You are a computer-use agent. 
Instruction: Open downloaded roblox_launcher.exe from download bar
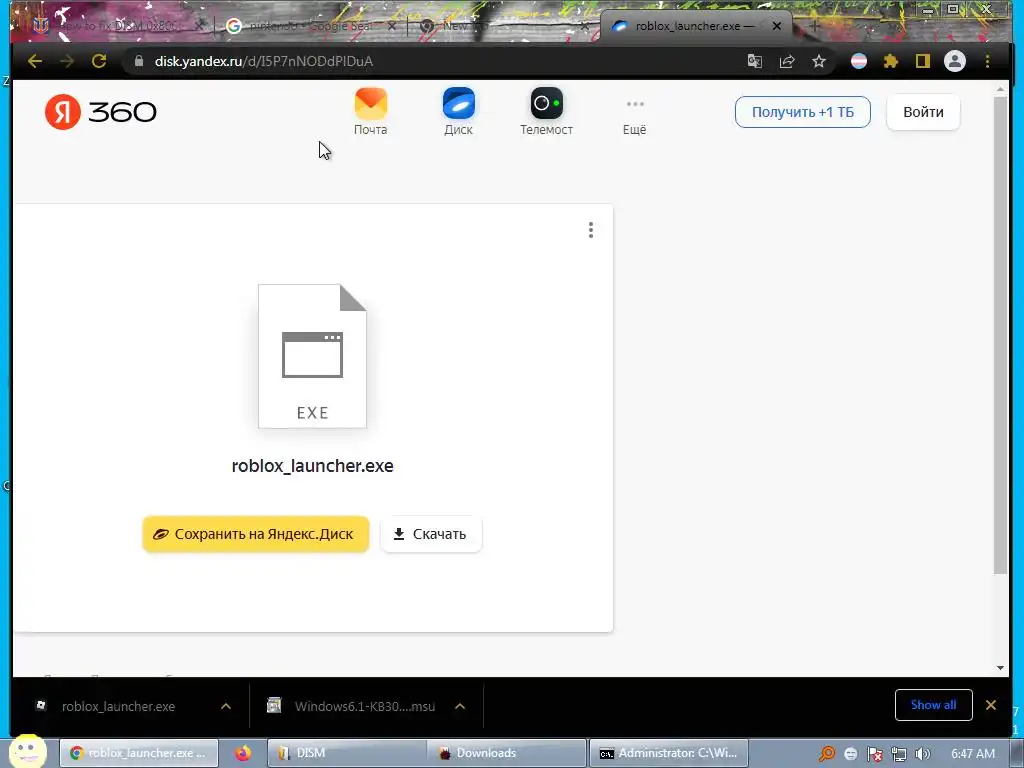pyautogui.click(x=118, y=706)
